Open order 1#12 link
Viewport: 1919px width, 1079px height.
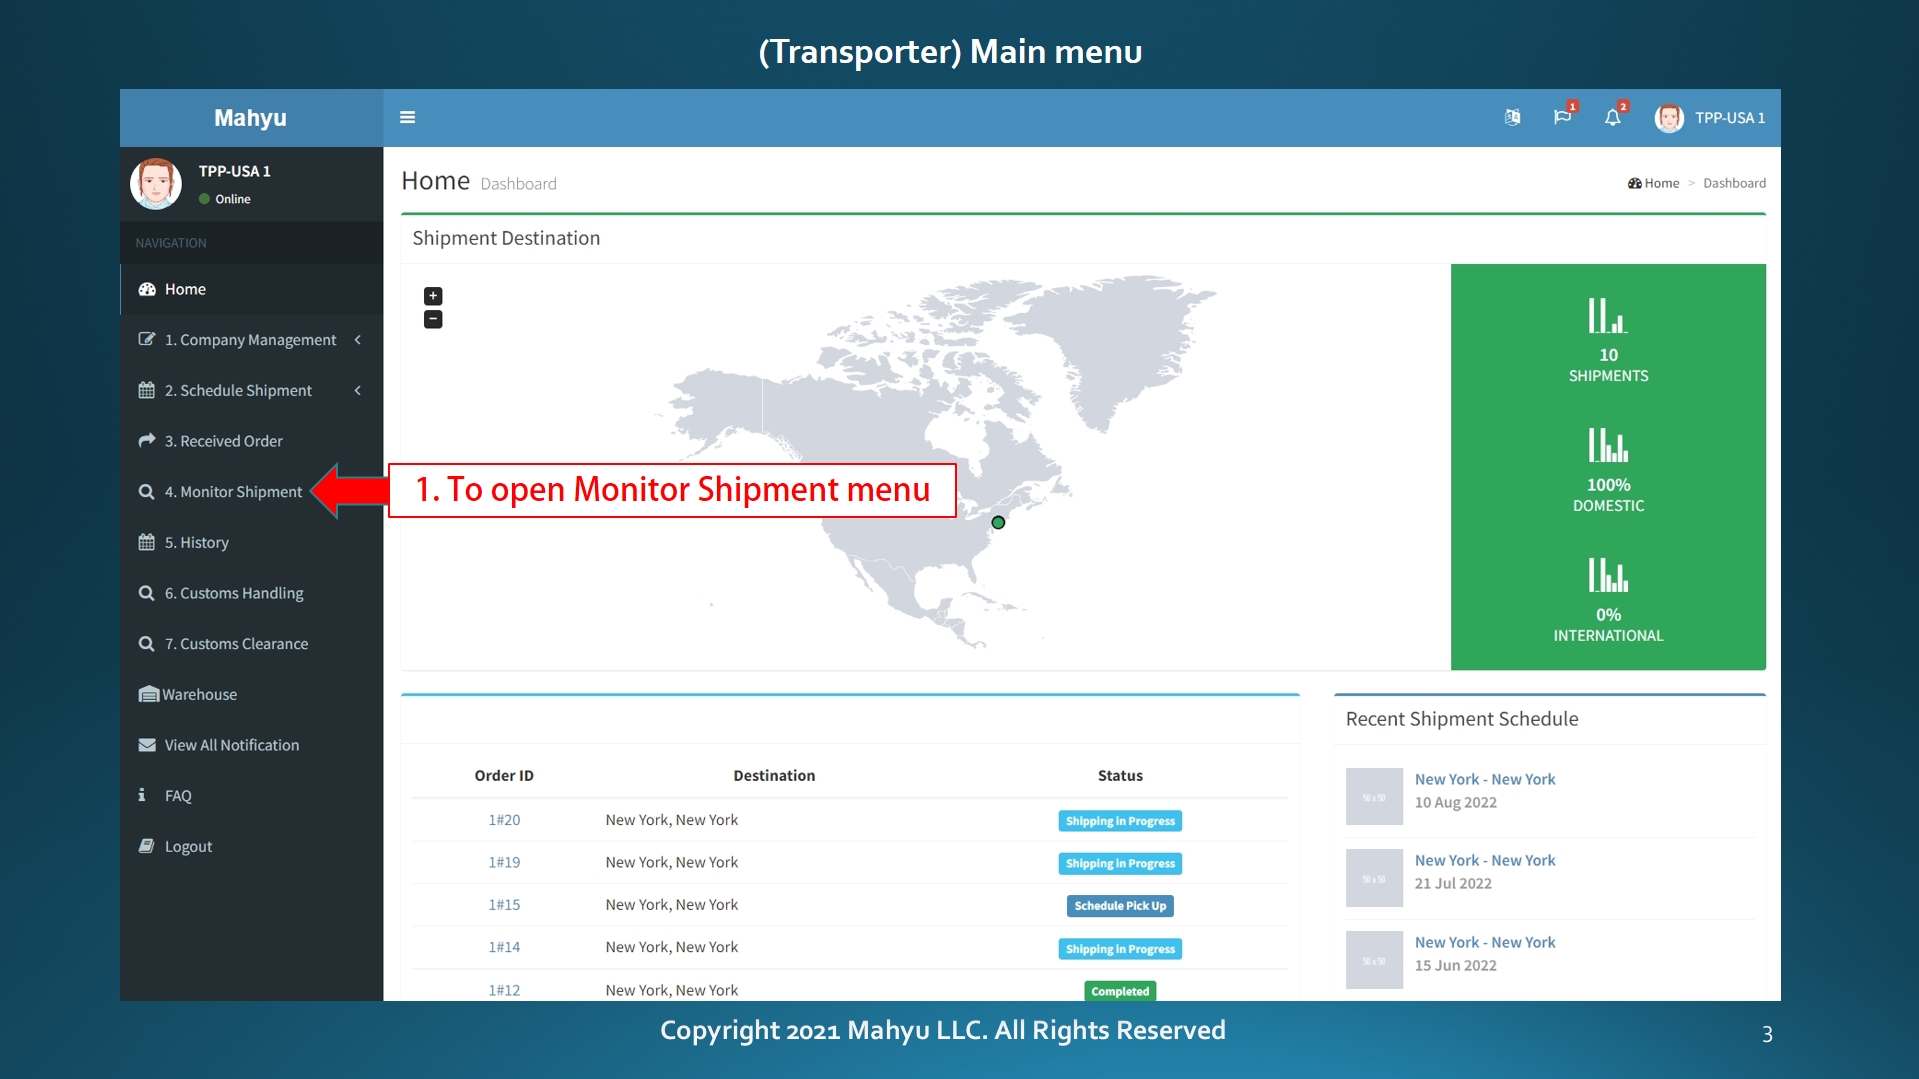(504, 990)
